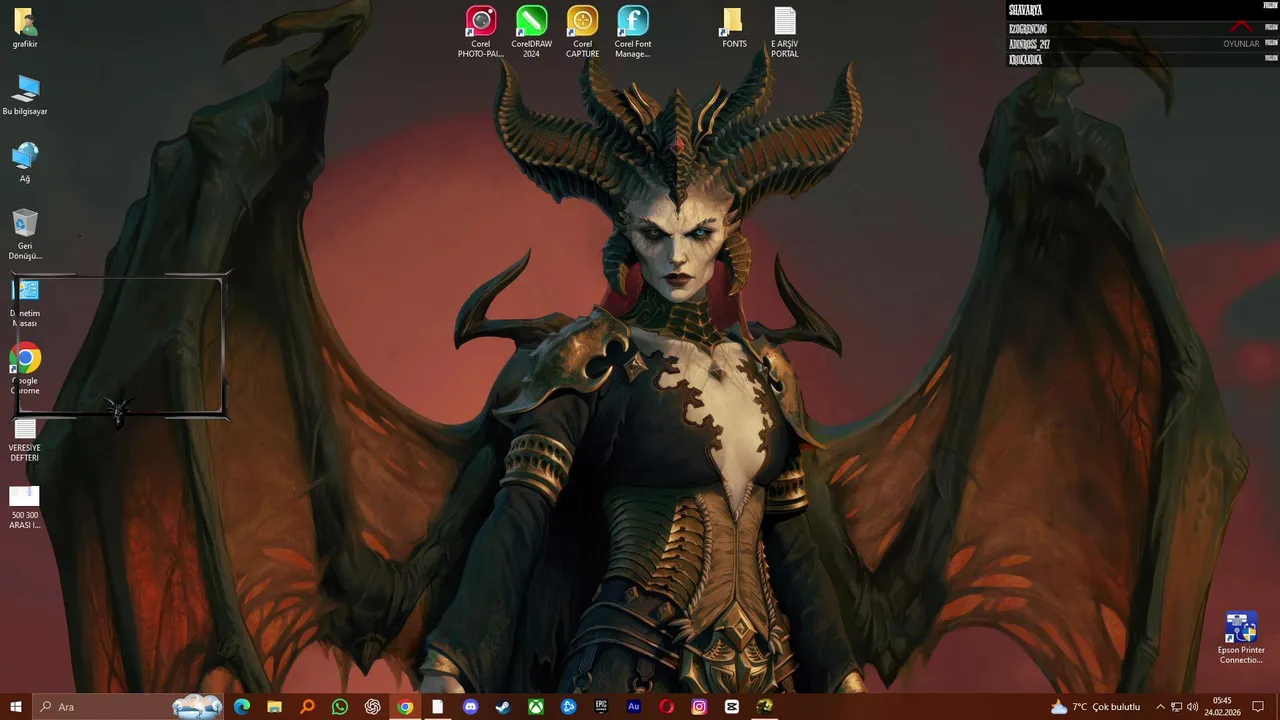Screen dimensions: 1280x720
Task: Select the VERESİYE DEFTERİ text file
Action: [25, 440]
